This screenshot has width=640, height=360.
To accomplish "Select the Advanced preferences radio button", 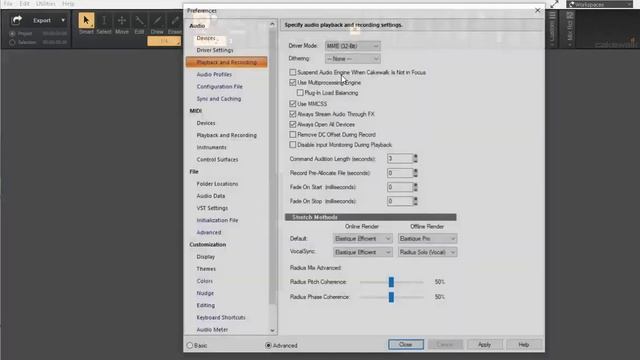I will (x=268, y=345).
